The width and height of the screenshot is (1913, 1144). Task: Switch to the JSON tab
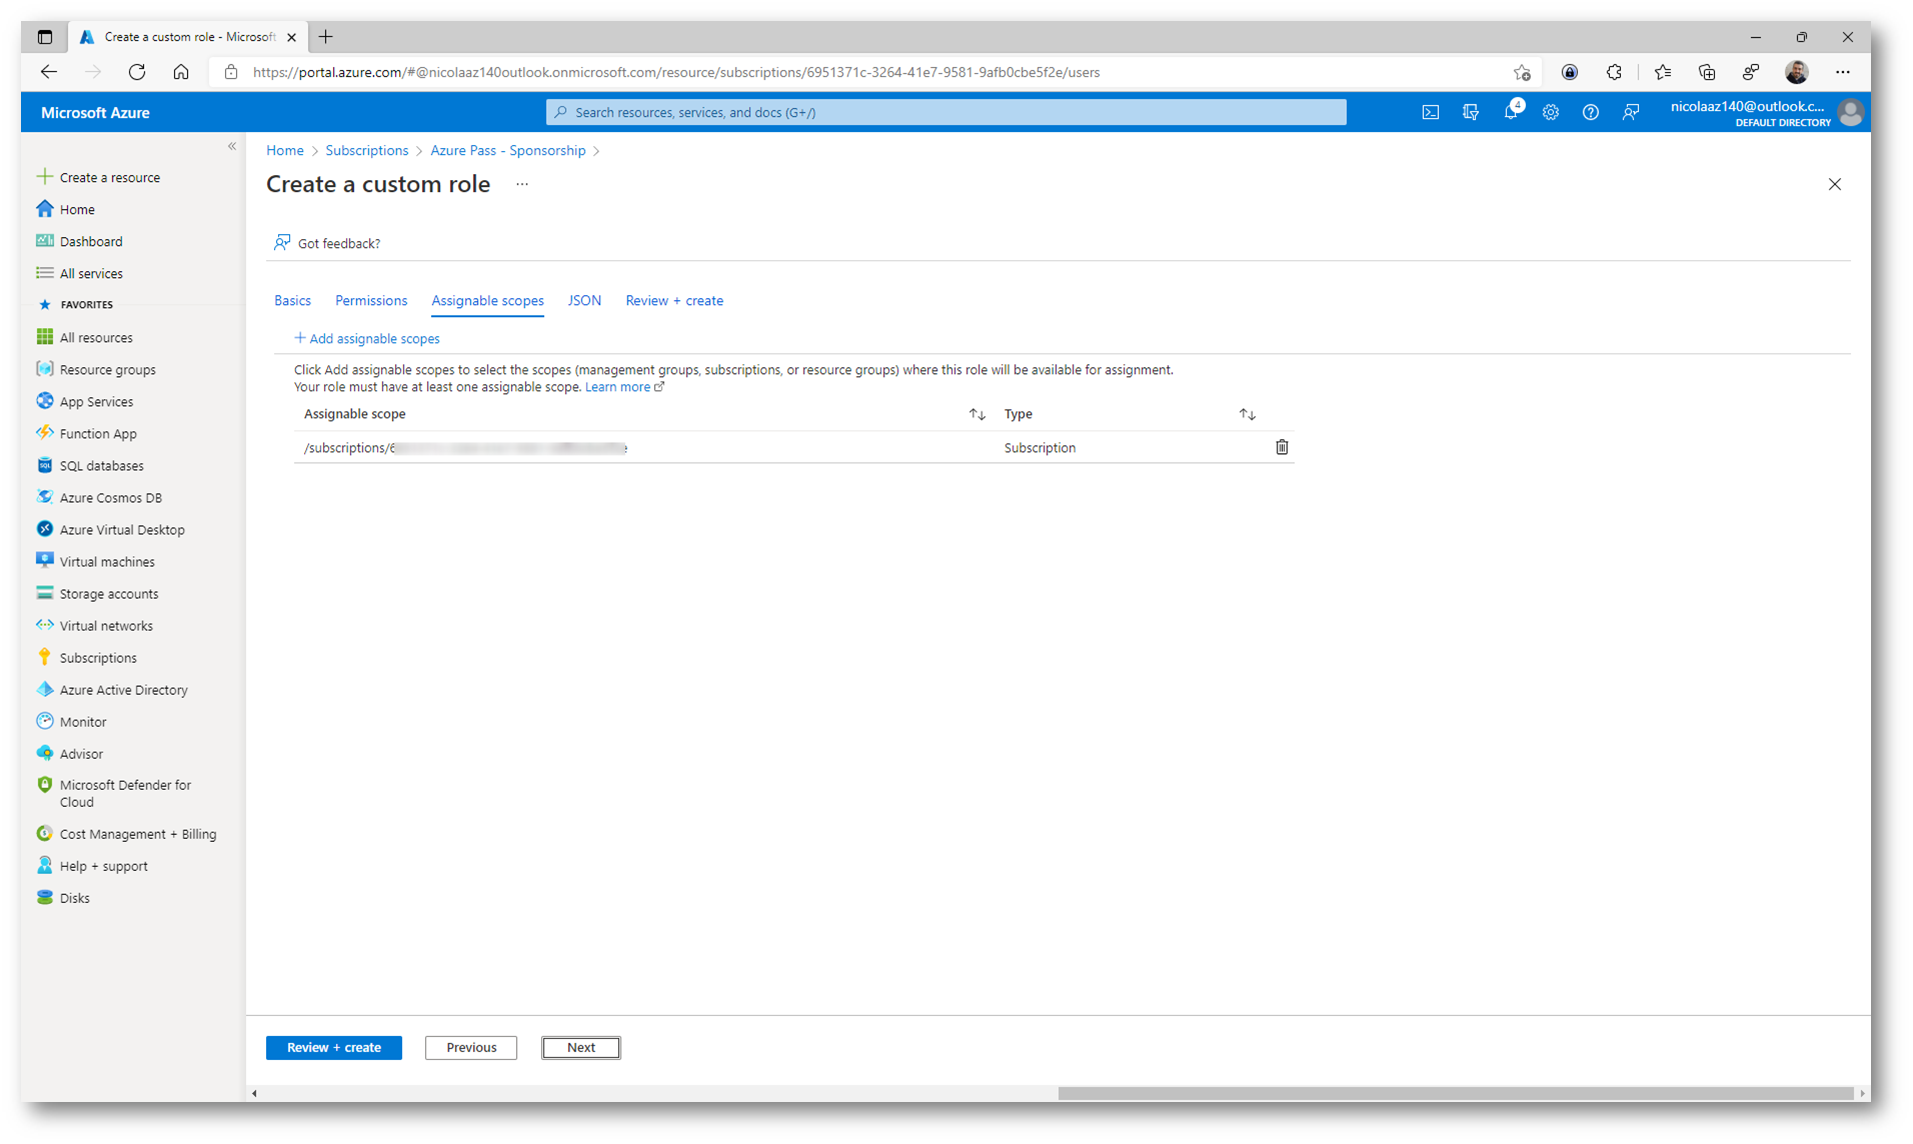tap(584, 300)
